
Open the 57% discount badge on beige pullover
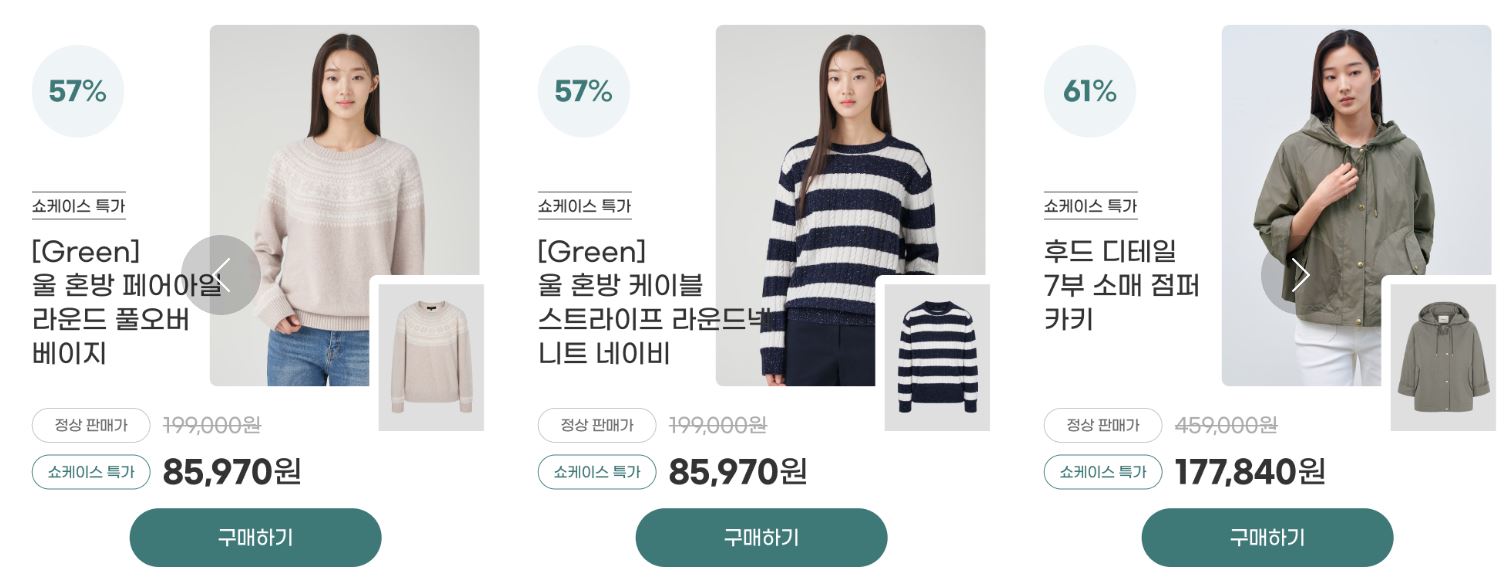pos(78,91)
